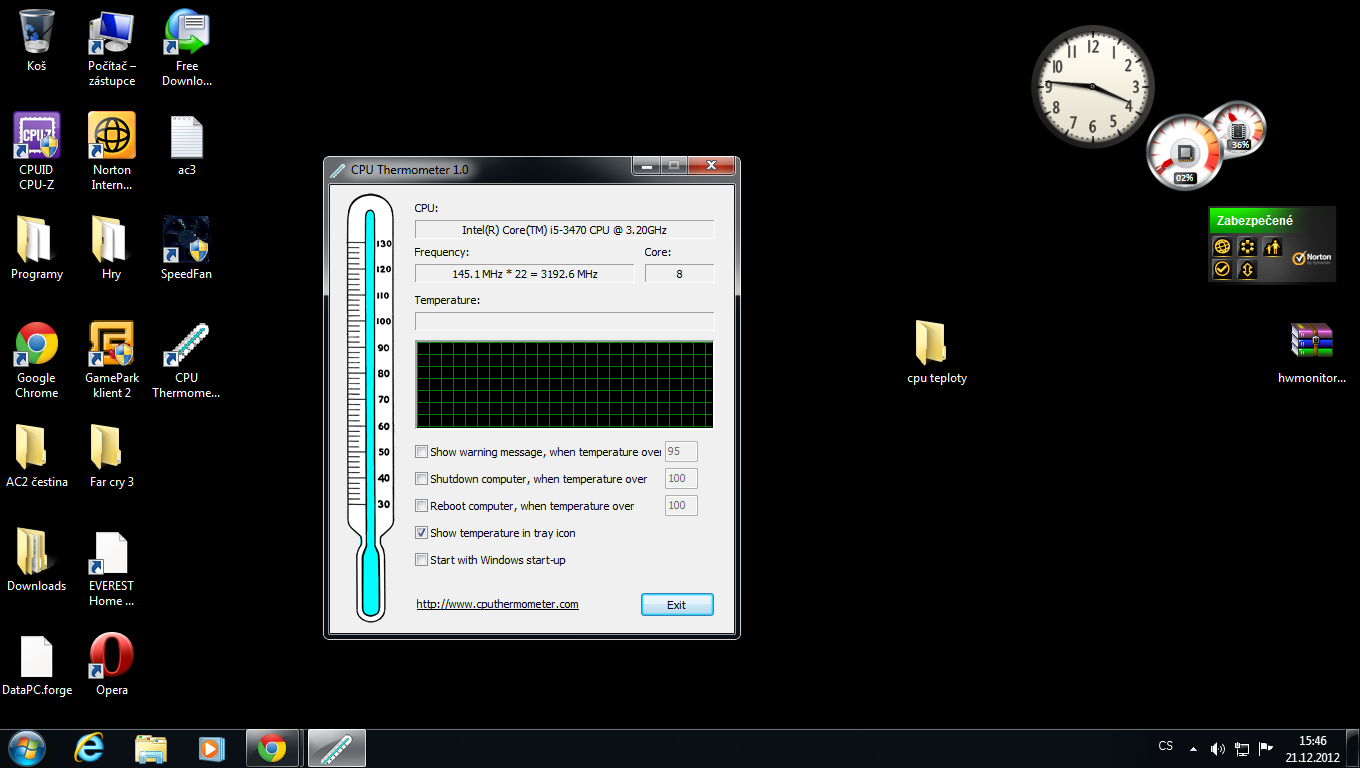Screen dimensions: 1360x768
Task: Open the Action Center flag icon
Action: coord(1266,748)
